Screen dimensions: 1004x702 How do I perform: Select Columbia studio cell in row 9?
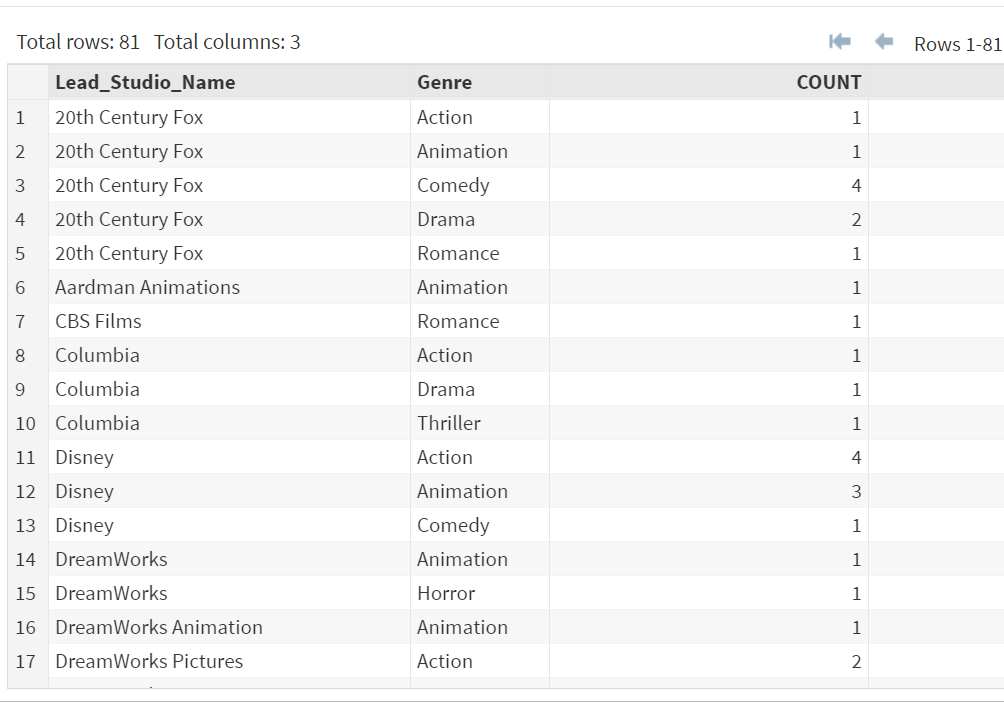click(97, 390)
